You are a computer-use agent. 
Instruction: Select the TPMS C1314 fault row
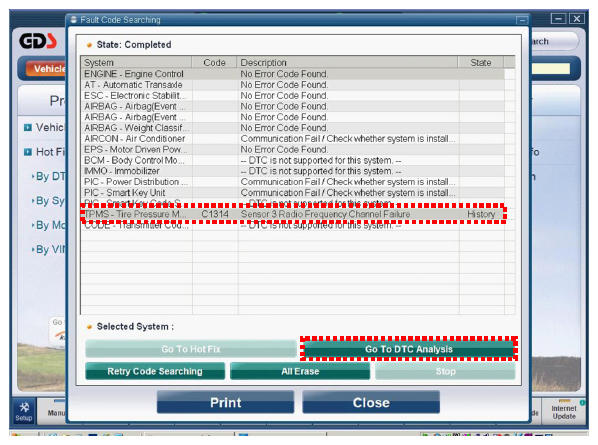[293, 214]
